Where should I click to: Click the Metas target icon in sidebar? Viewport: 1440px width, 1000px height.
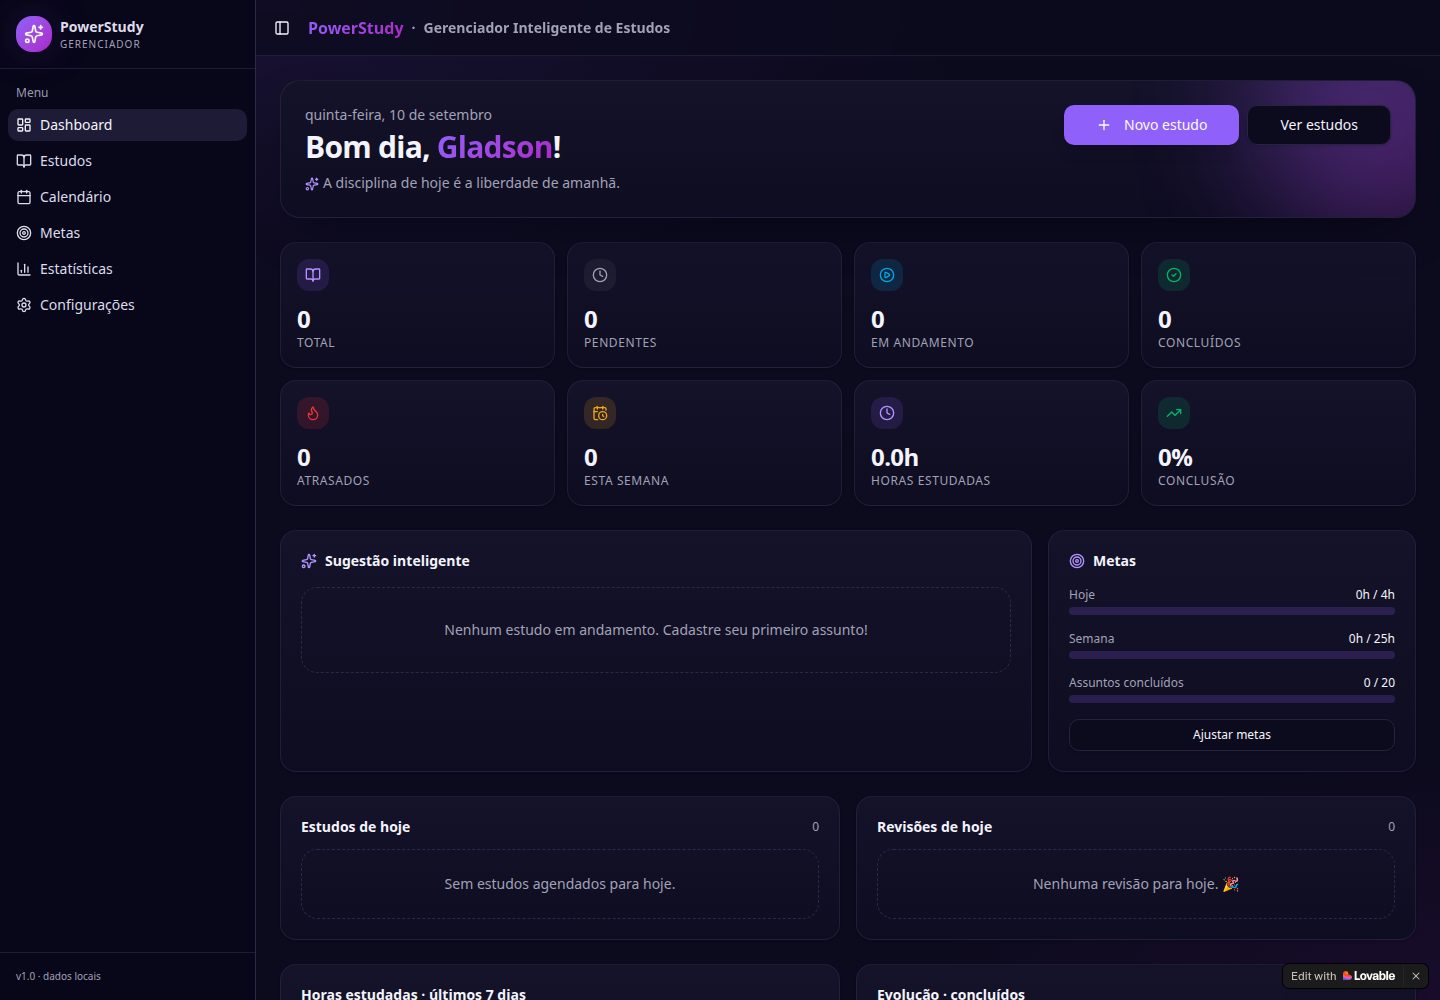24,233
